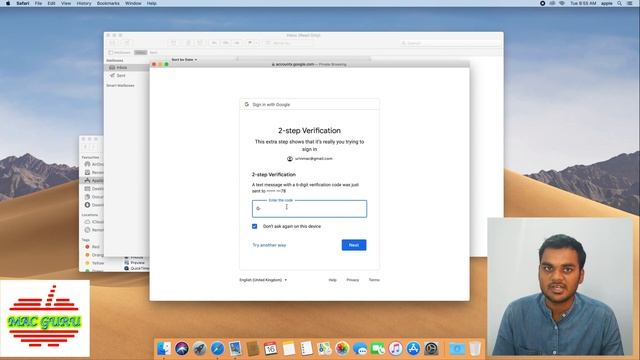Click the date and time in menu bar
The image size is (640, 360).
point(583,3)
